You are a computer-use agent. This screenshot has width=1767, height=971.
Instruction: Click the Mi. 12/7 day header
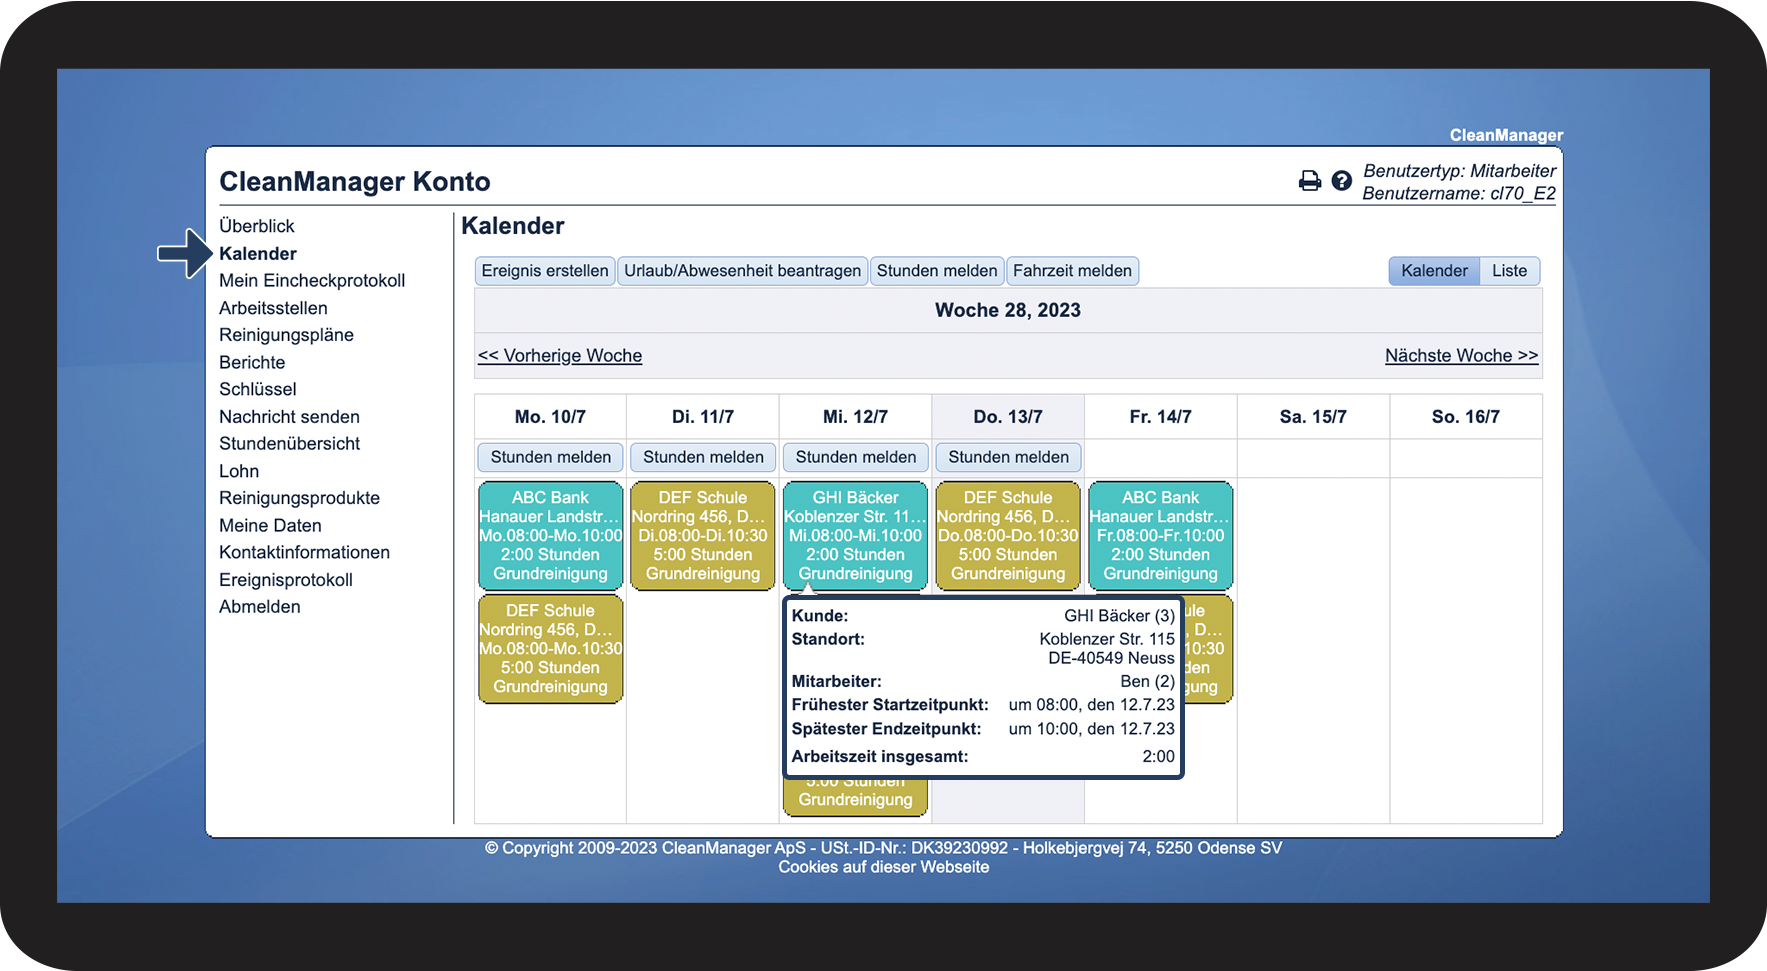pos(856,417)
